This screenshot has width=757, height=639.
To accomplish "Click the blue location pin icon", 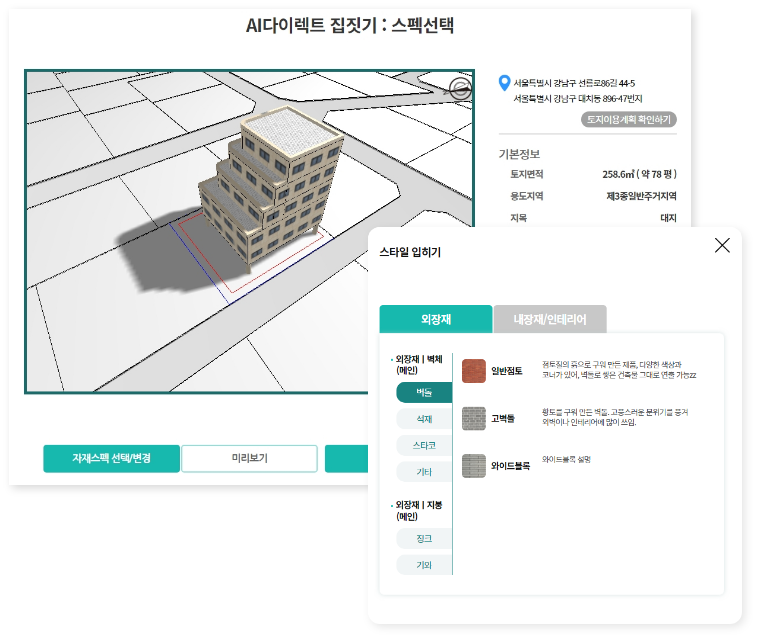I will click(x=504, y=82).
